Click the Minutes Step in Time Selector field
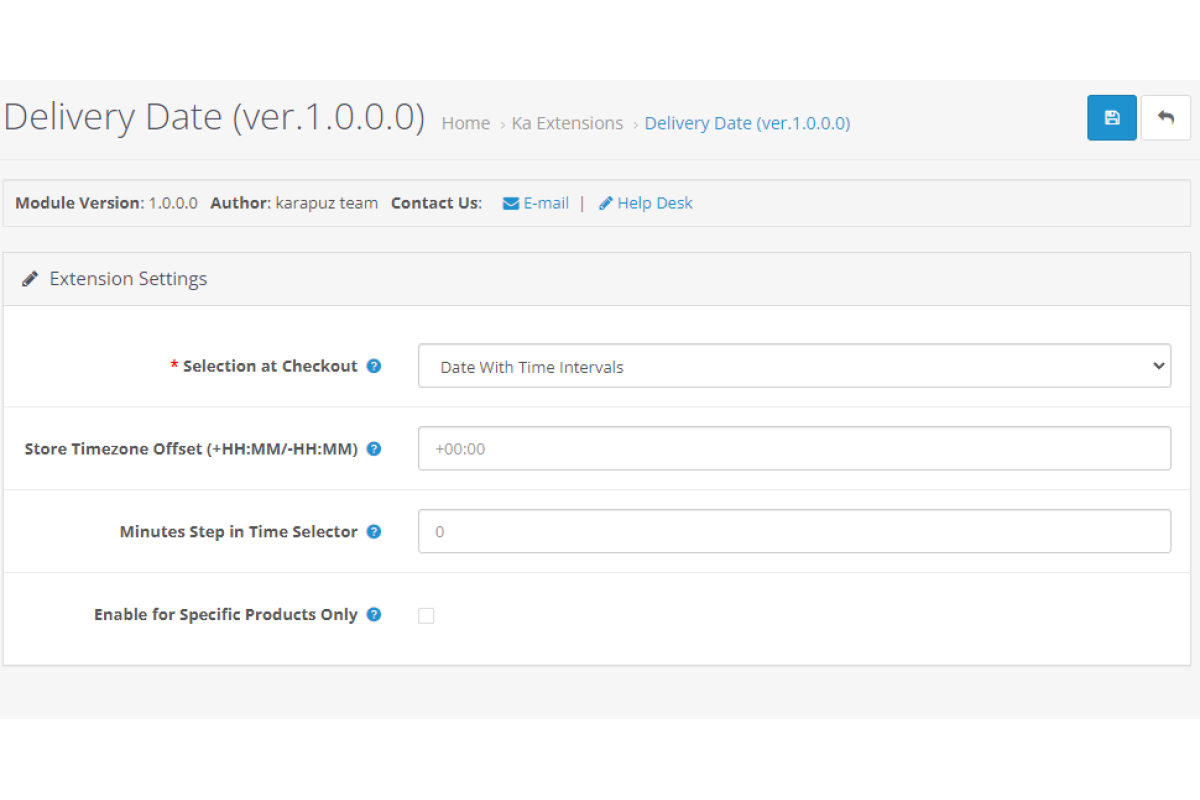 pyautogui.click(x=794, y=532)
